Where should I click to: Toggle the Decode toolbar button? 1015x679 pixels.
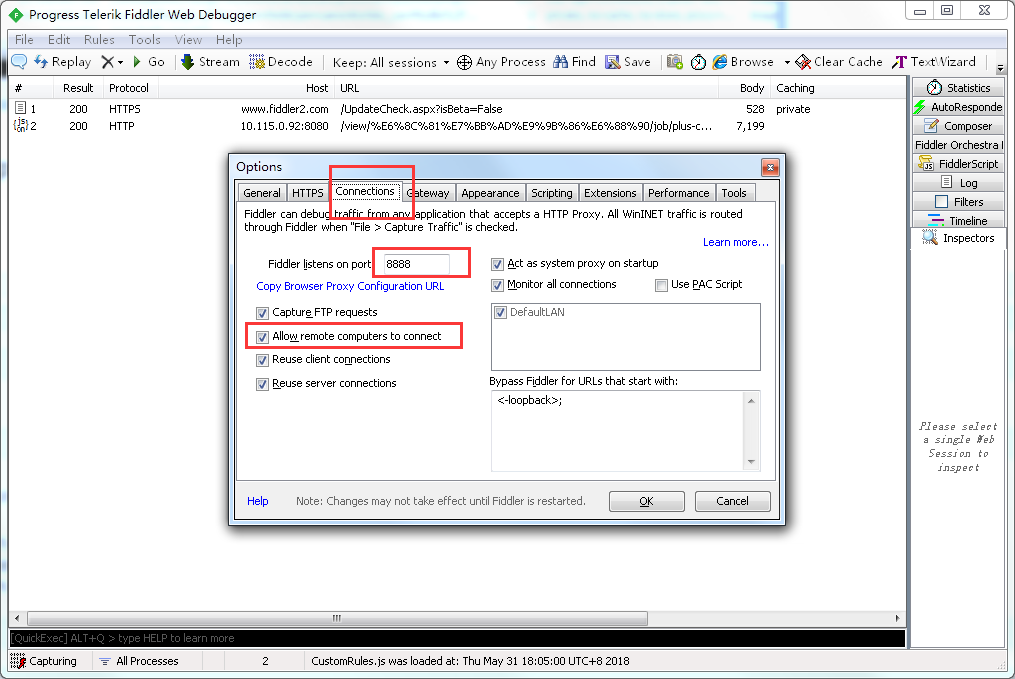(x=281, y=61)
